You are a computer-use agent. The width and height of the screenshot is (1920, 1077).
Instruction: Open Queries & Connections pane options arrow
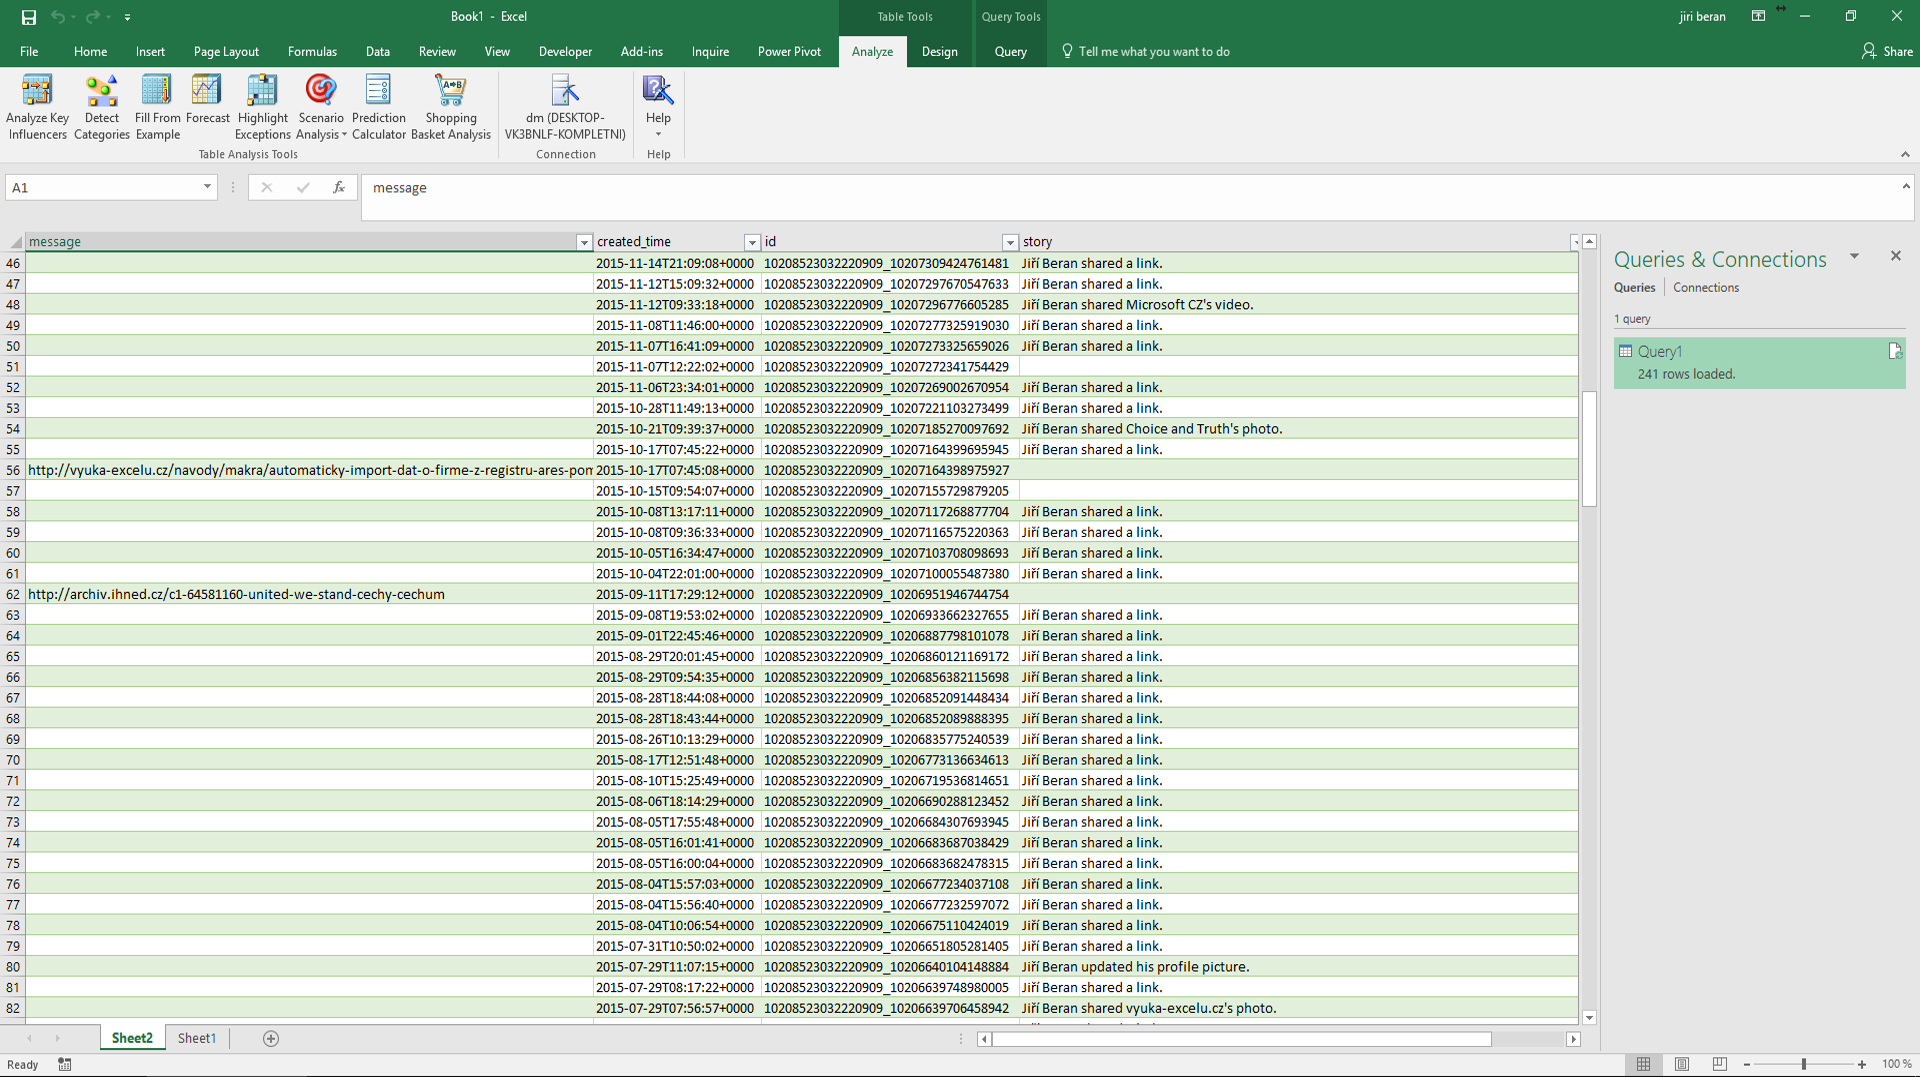point(1854,257)
